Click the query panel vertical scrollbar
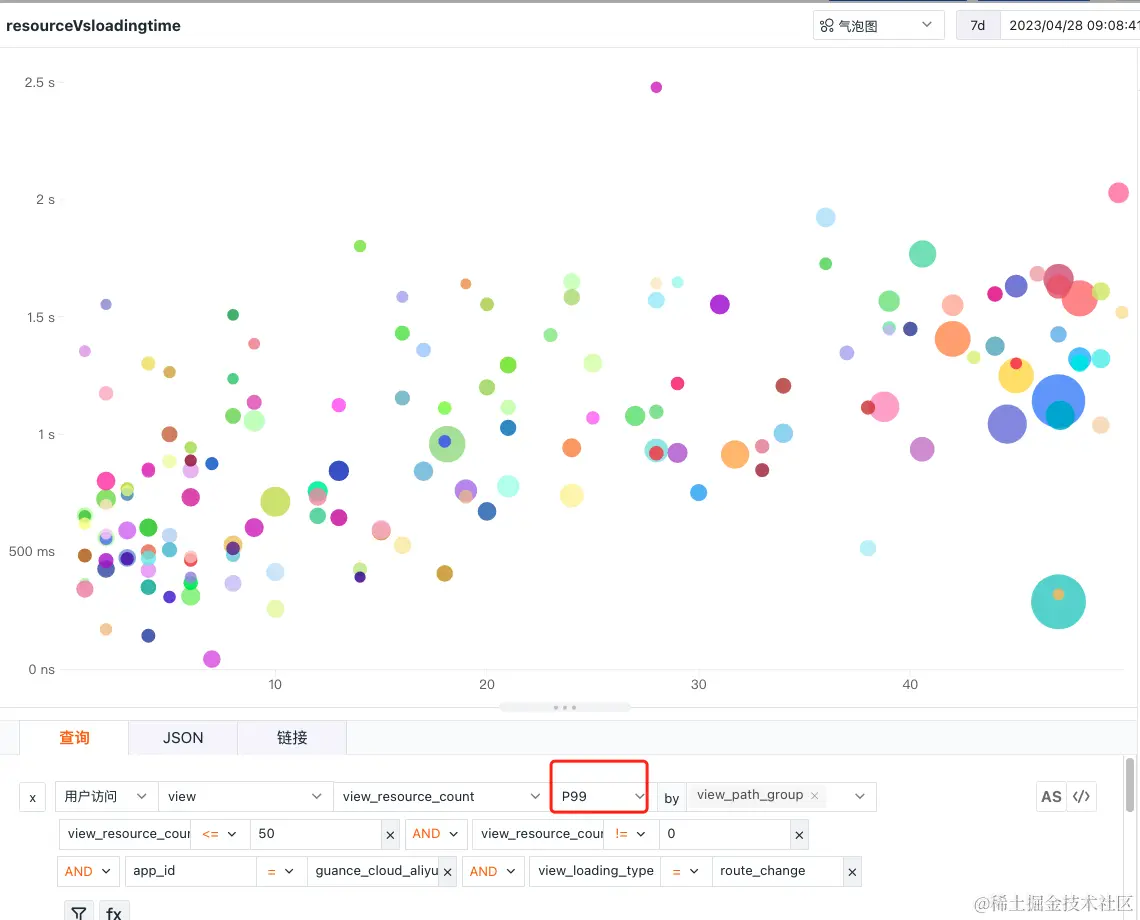Viewport: 1140px width, 920px height. coord(1129,785)
